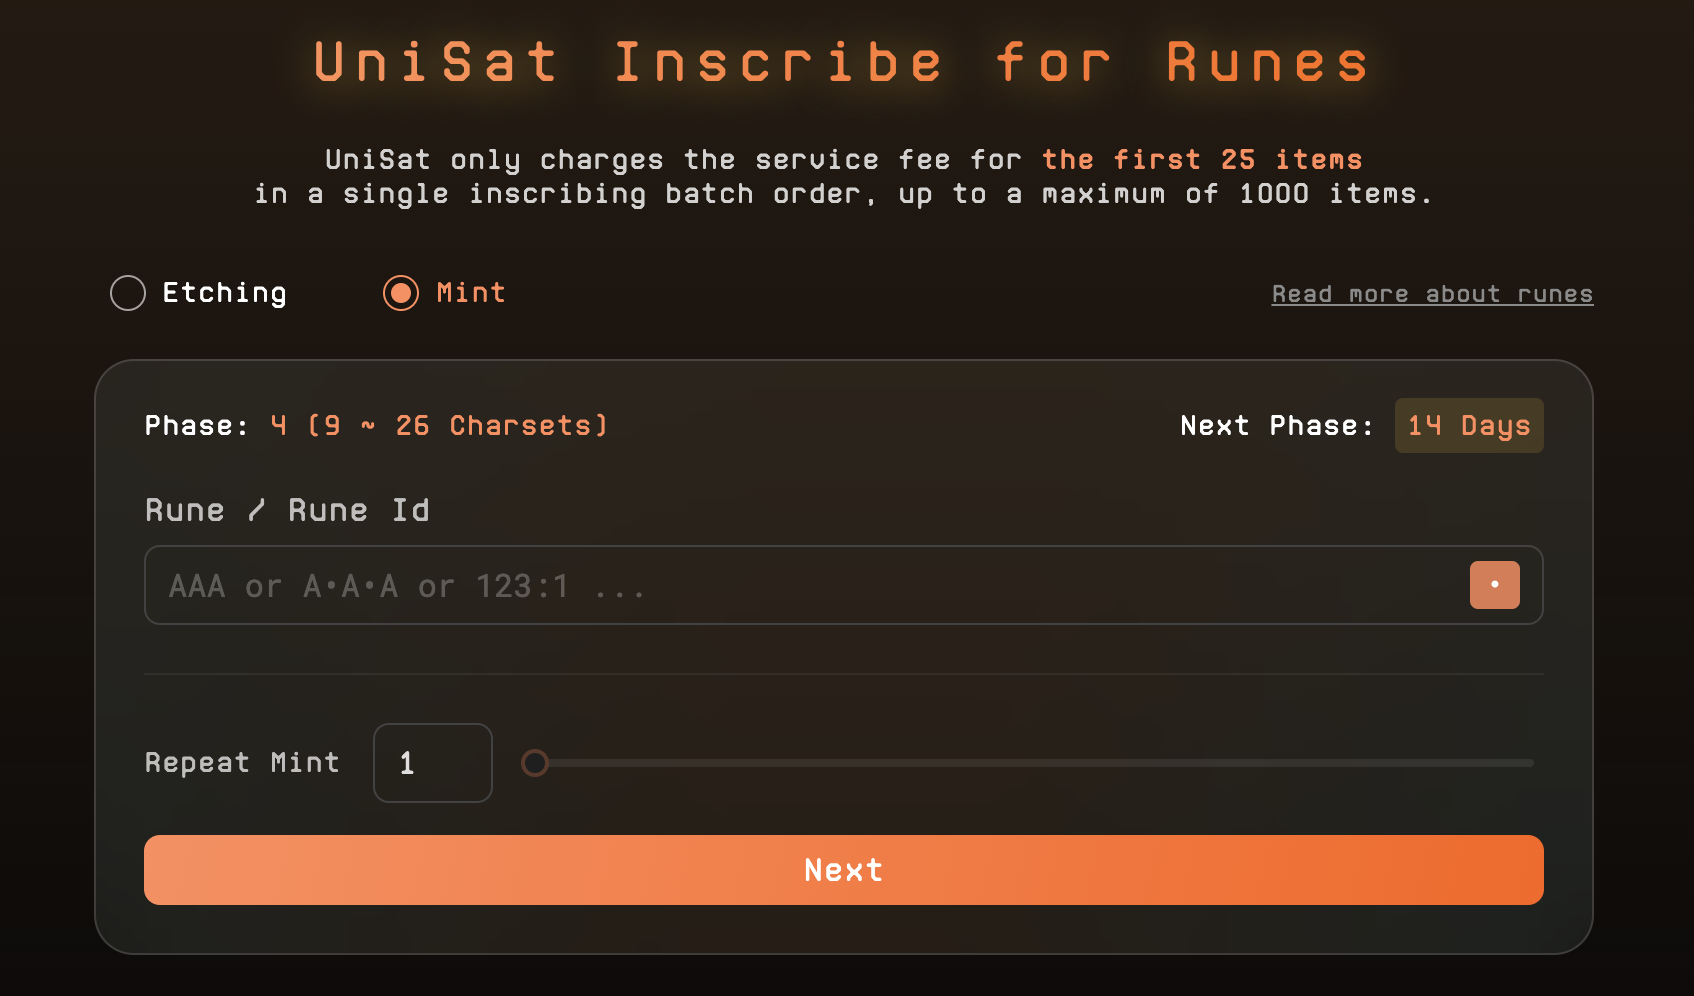Click the Phase 4 charsets text

438,426
